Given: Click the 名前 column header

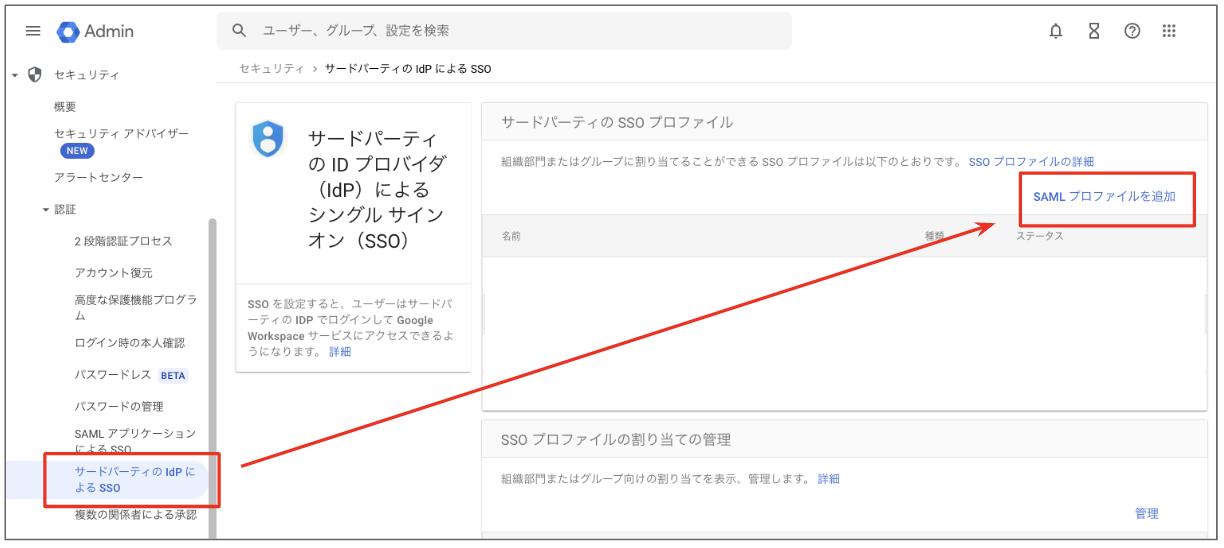Looking at the screenshot, I should 511,236.
